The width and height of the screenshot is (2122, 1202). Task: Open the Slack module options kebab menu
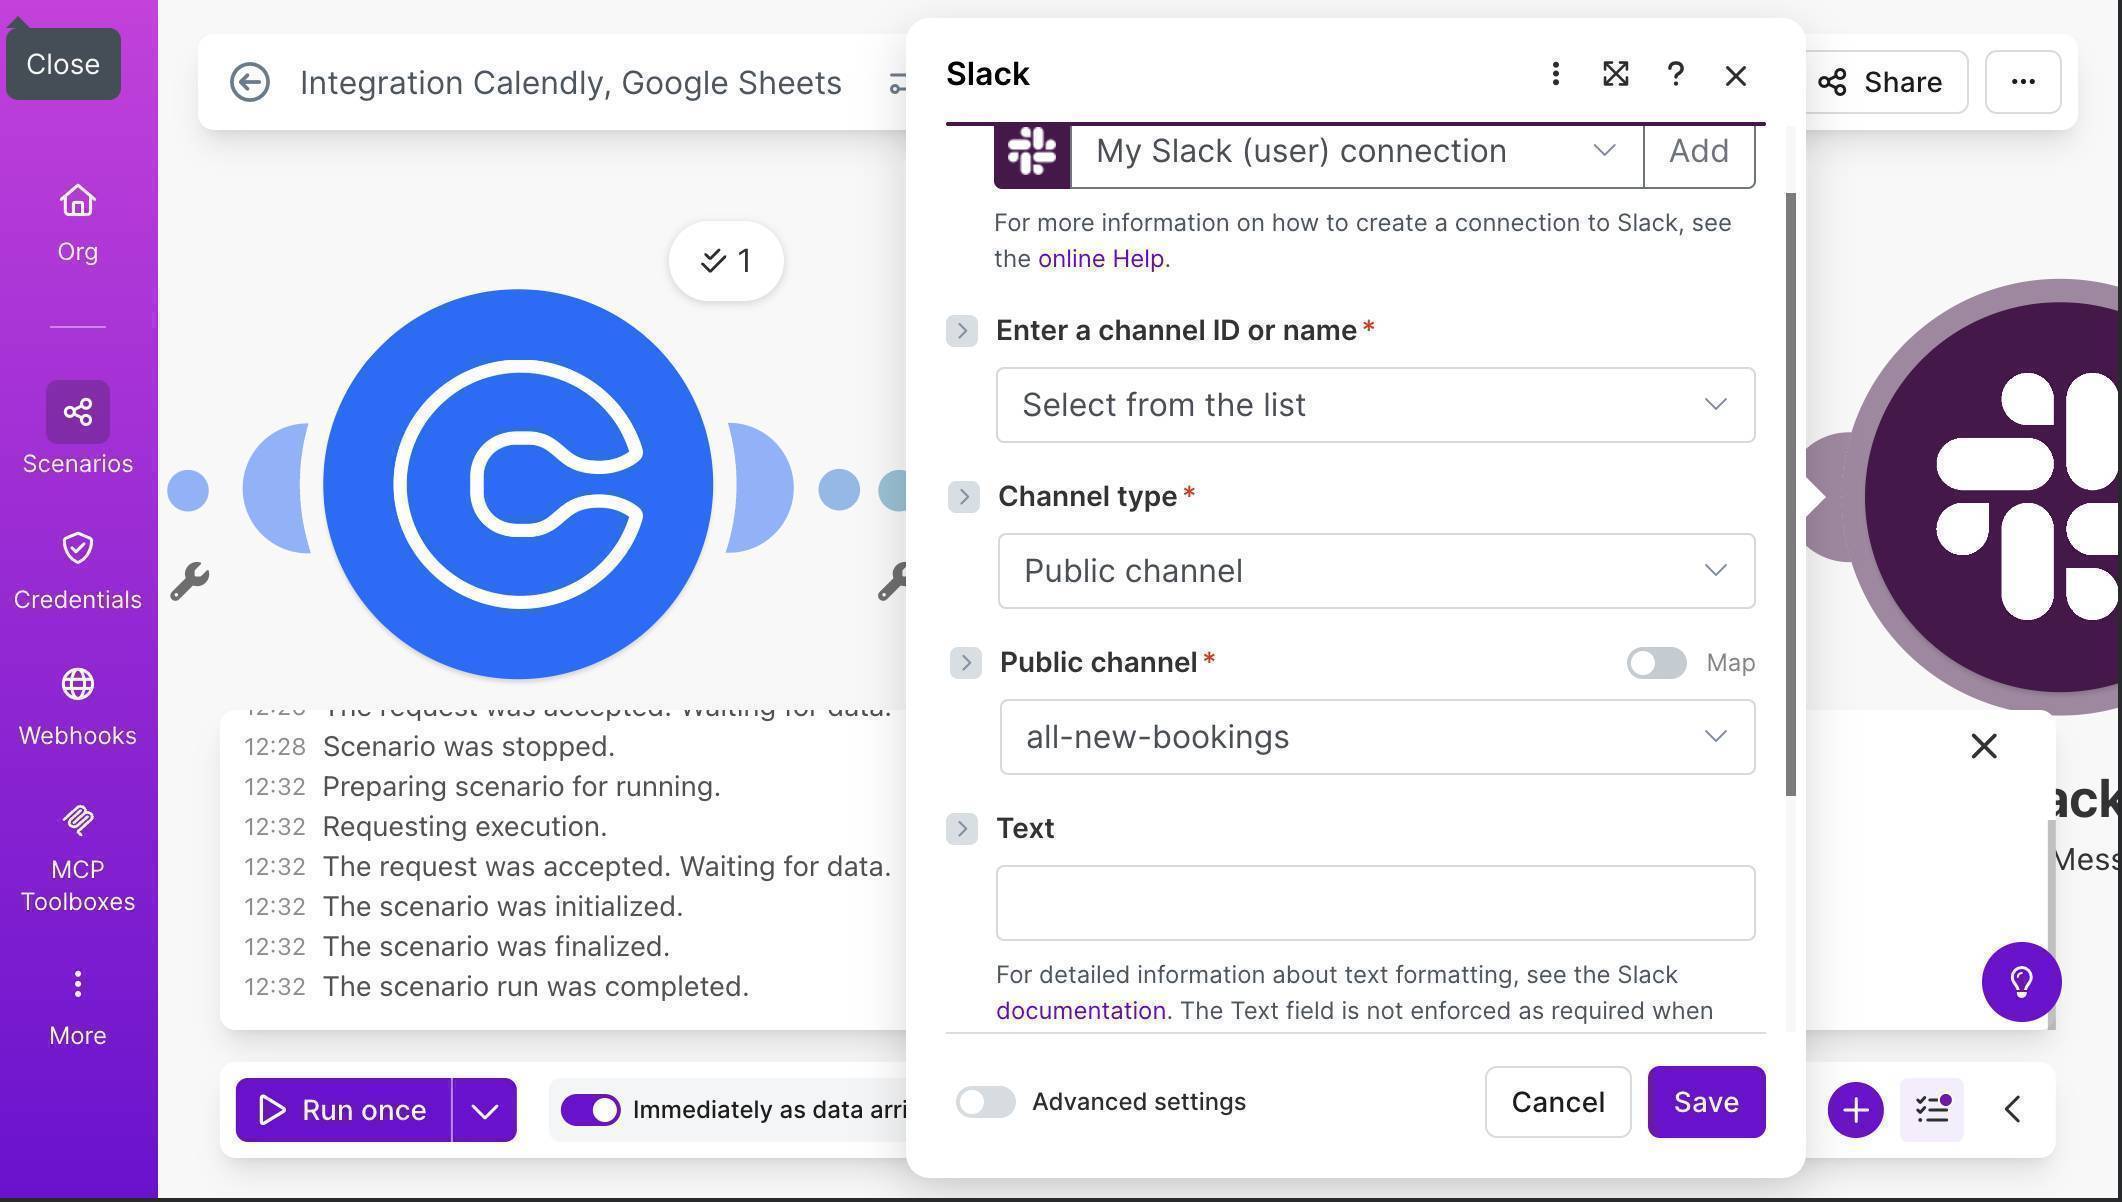click(x=1555, y=74)
